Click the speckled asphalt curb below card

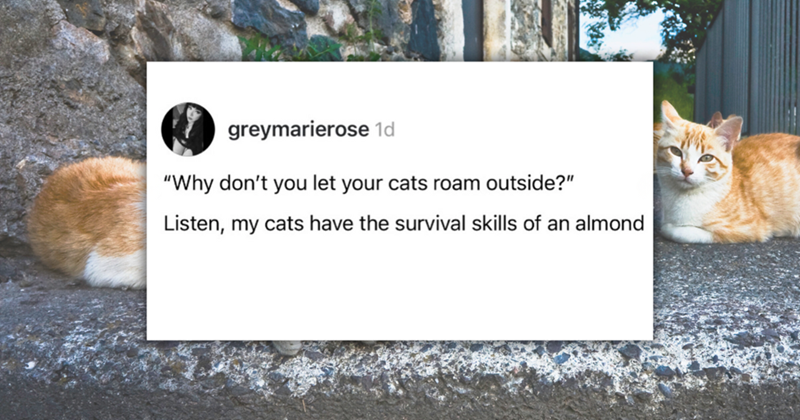pyautogui.click(x=399, y=373)
